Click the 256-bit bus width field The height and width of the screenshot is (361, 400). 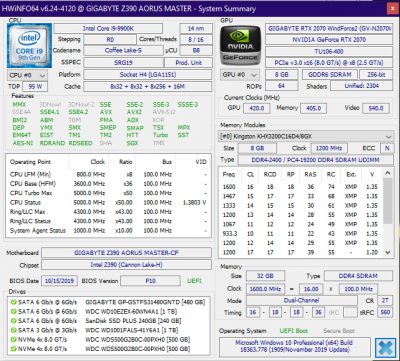tap(376, 75)
